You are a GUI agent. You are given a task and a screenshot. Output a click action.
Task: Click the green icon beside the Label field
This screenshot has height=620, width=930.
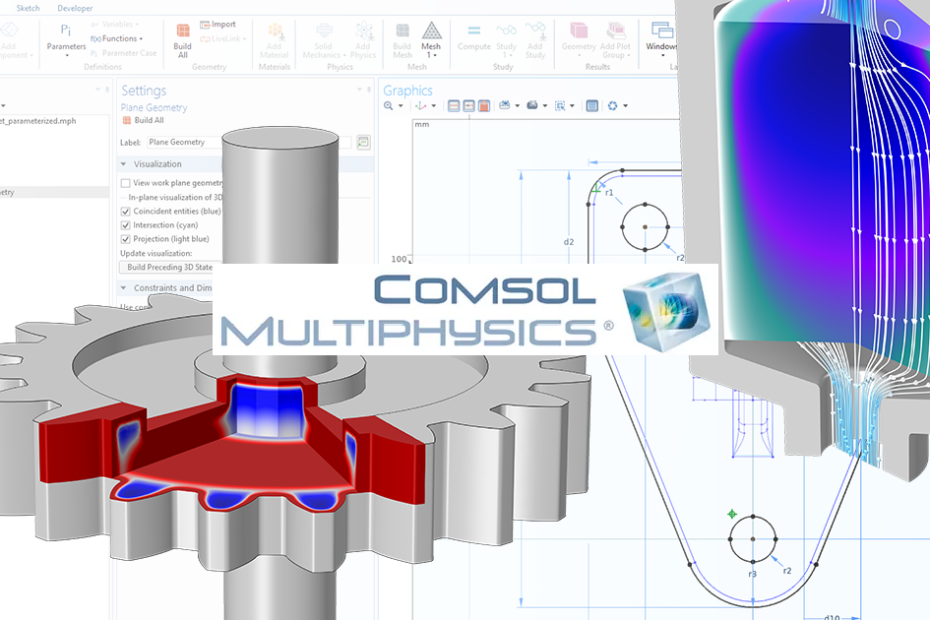(363, 142)
